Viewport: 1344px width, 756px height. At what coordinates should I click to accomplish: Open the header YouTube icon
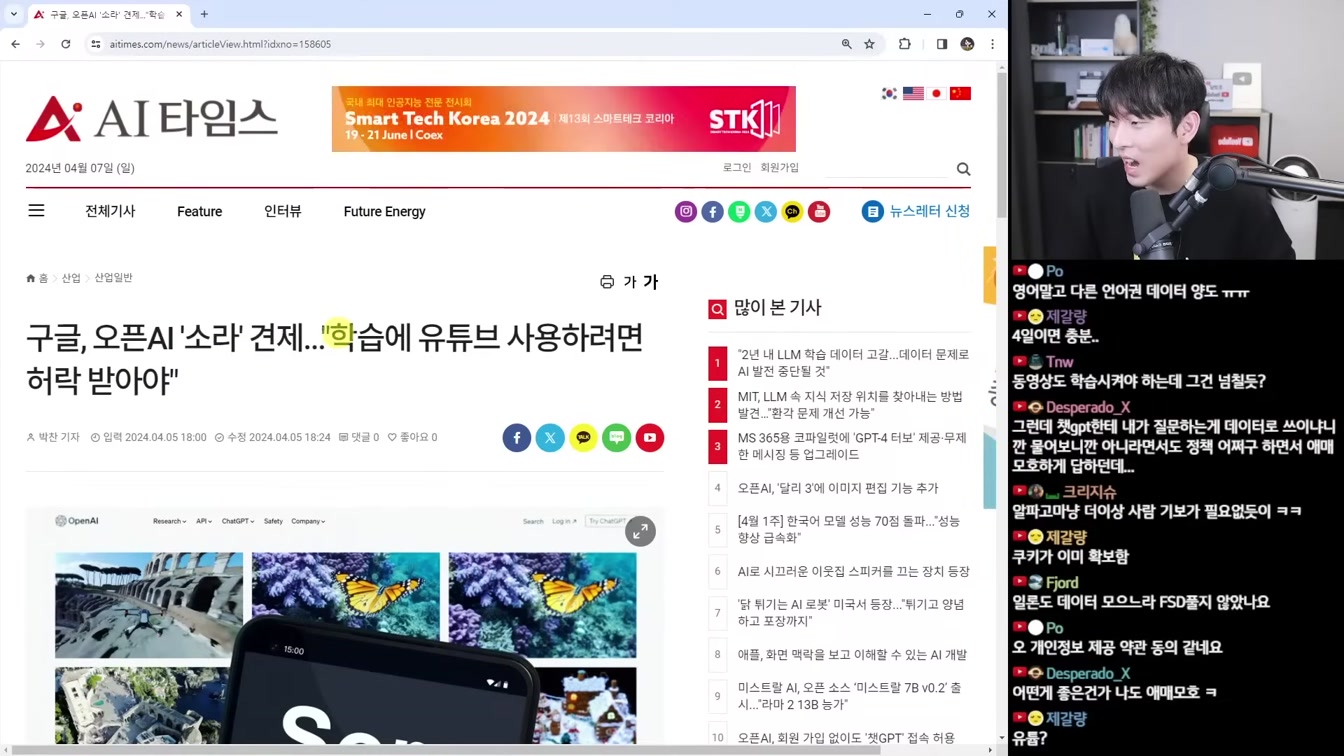[x=819, y=211]
